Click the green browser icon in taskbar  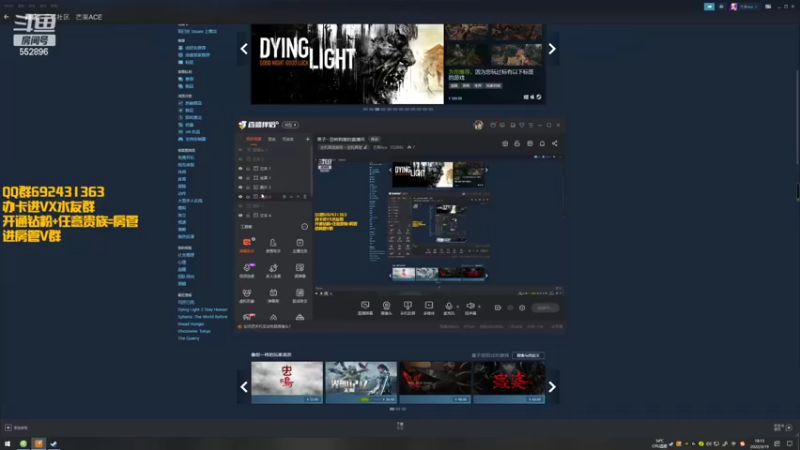click(x=23, y=443)
